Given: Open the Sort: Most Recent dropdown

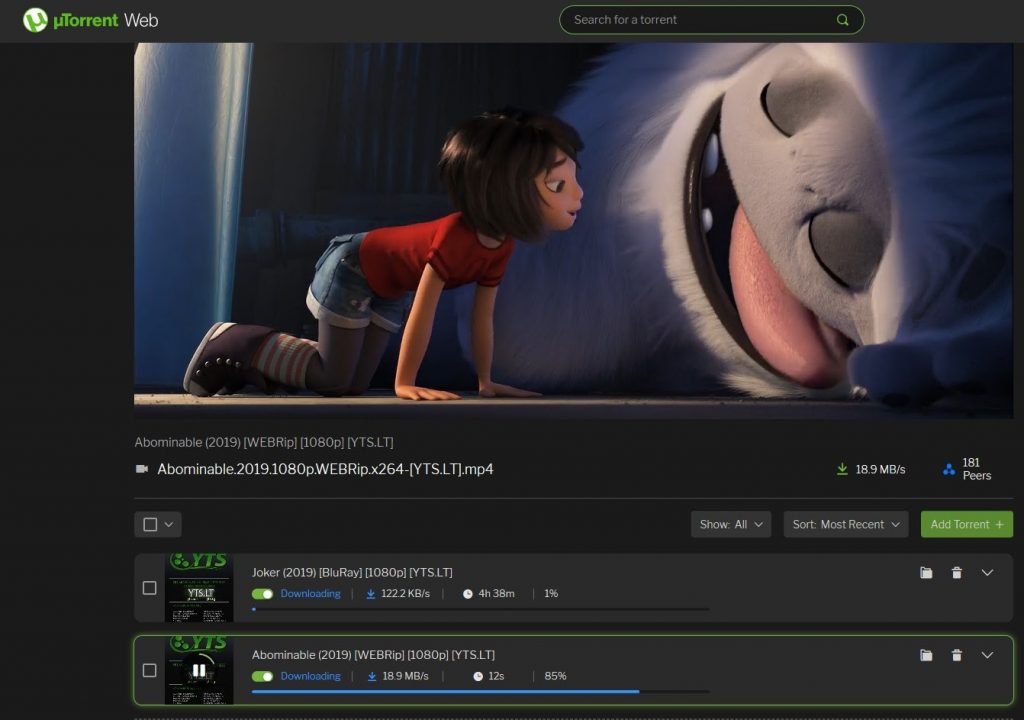Looking at the screenshot, I should click(846, 524).
